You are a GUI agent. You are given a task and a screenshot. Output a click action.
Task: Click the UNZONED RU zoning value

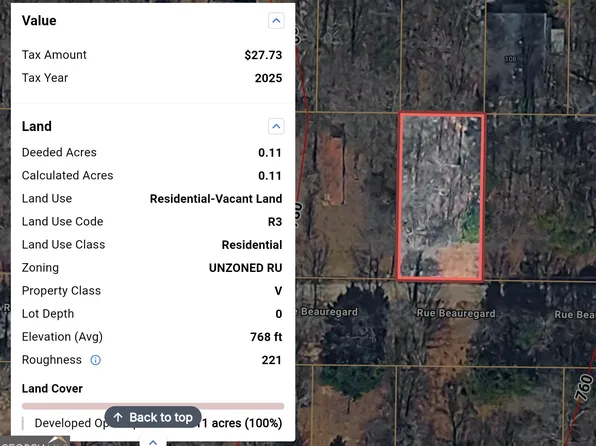coord(246,268)
